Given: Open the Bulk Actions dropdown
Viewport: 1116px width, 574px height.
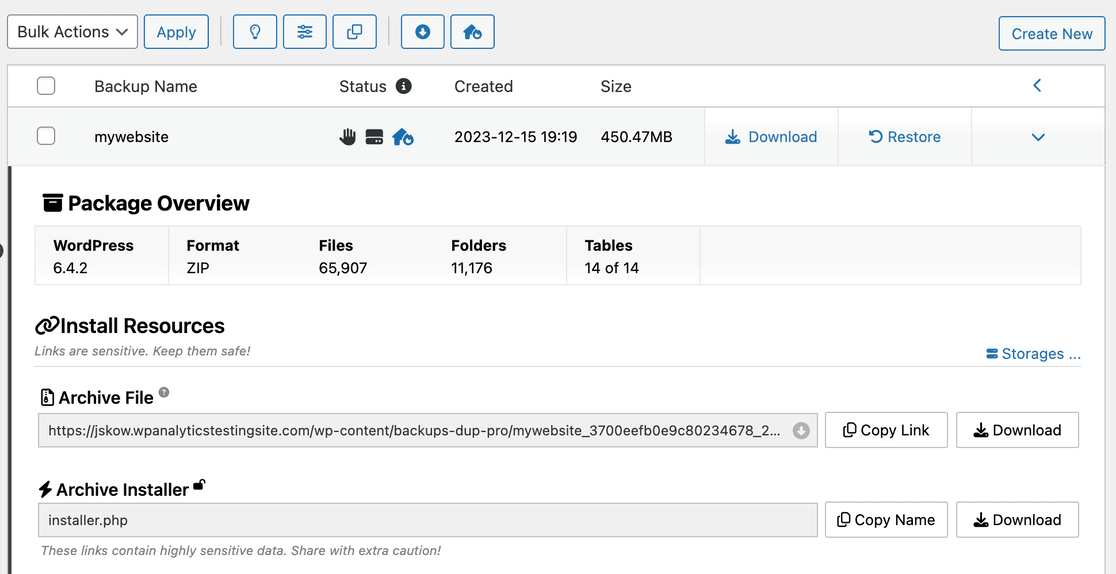Looking at the screenshot, I should (72, 32).
